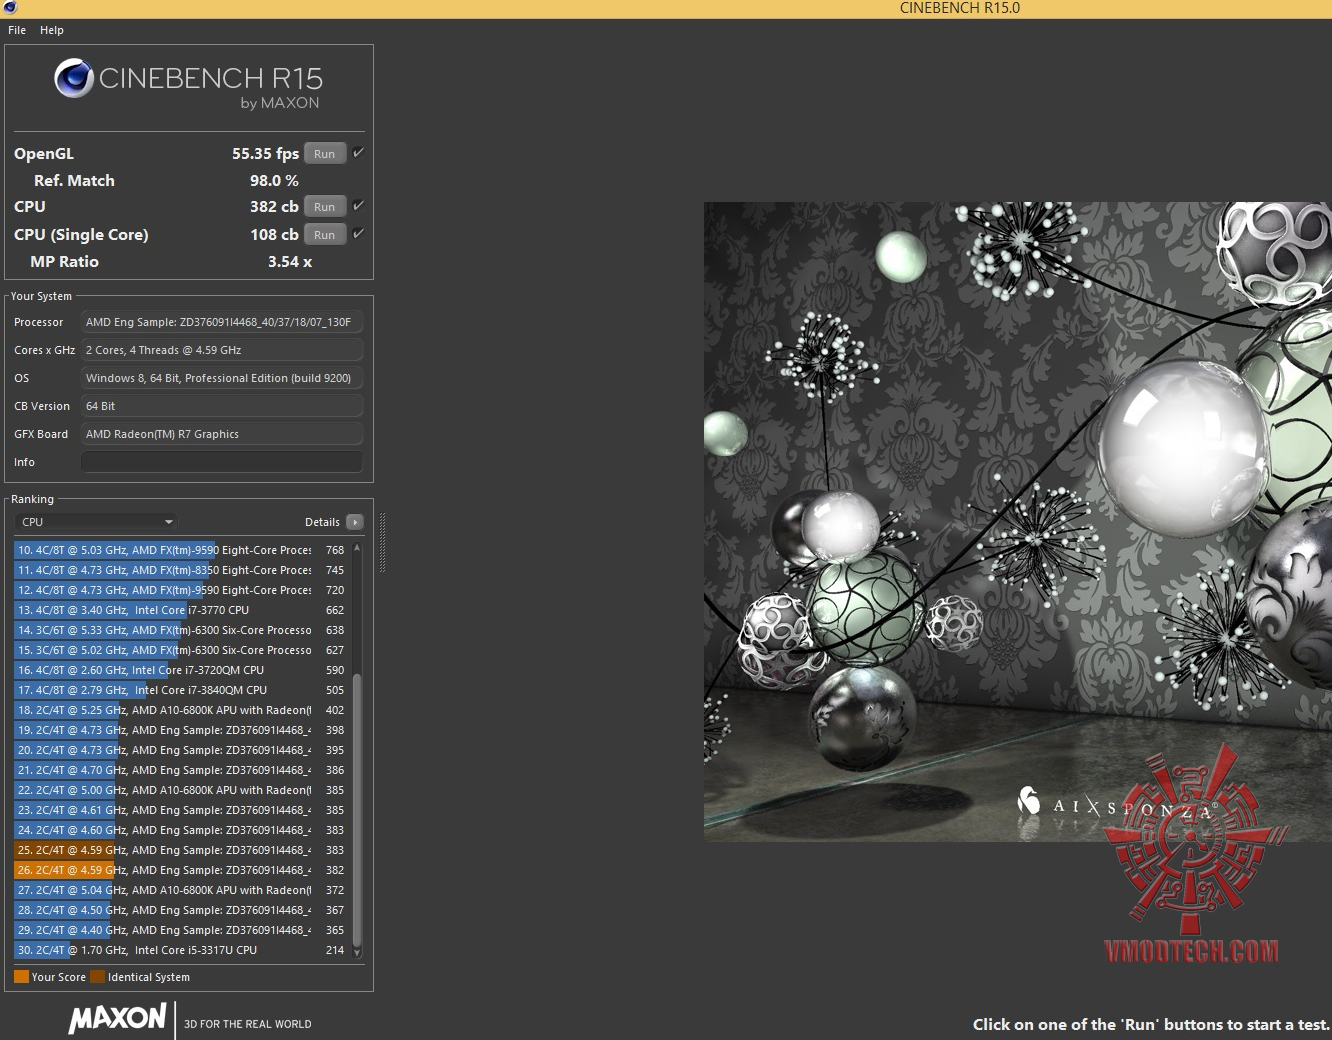The width and height of the screenshot is (1332, 1040).
Task: Select ranking row 22 A10-6800K at 5.00 GHz
Action: pos(181,790)
